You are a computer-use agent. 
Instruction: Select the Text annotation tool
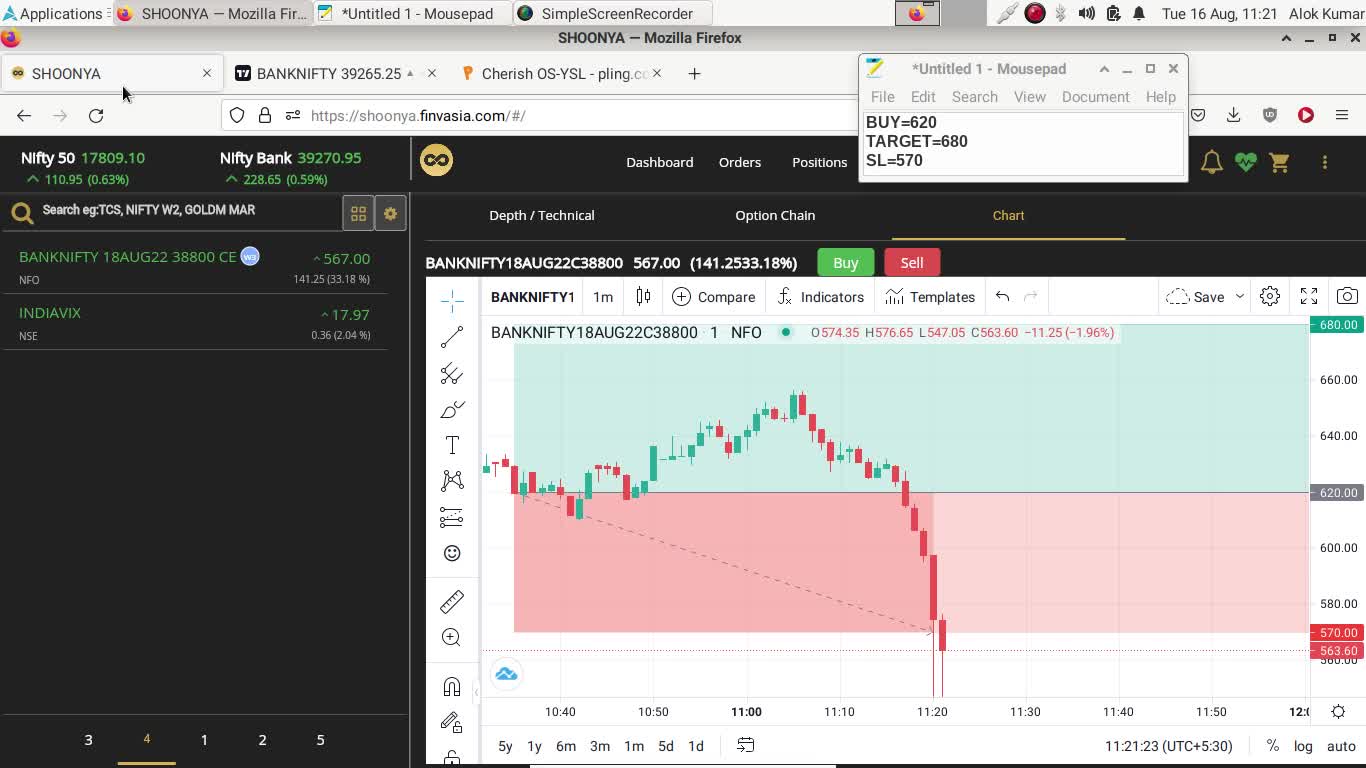click(x=452, y=446)
